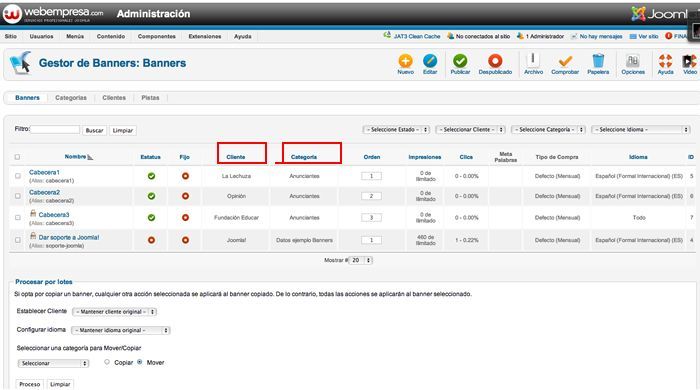This screenshot has width=700, height=390.
Task: Switch to the Categorías tab
Action: click(x=71, y=98)
